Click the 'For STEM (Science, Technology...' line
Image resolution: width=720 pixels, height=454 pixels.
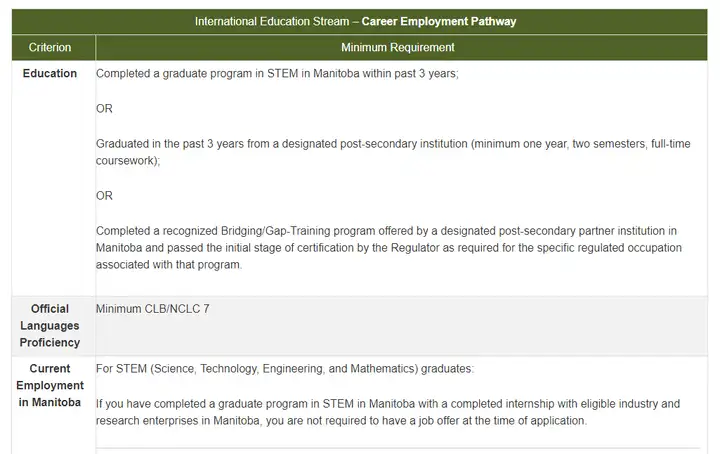click(x=285, y=369)
